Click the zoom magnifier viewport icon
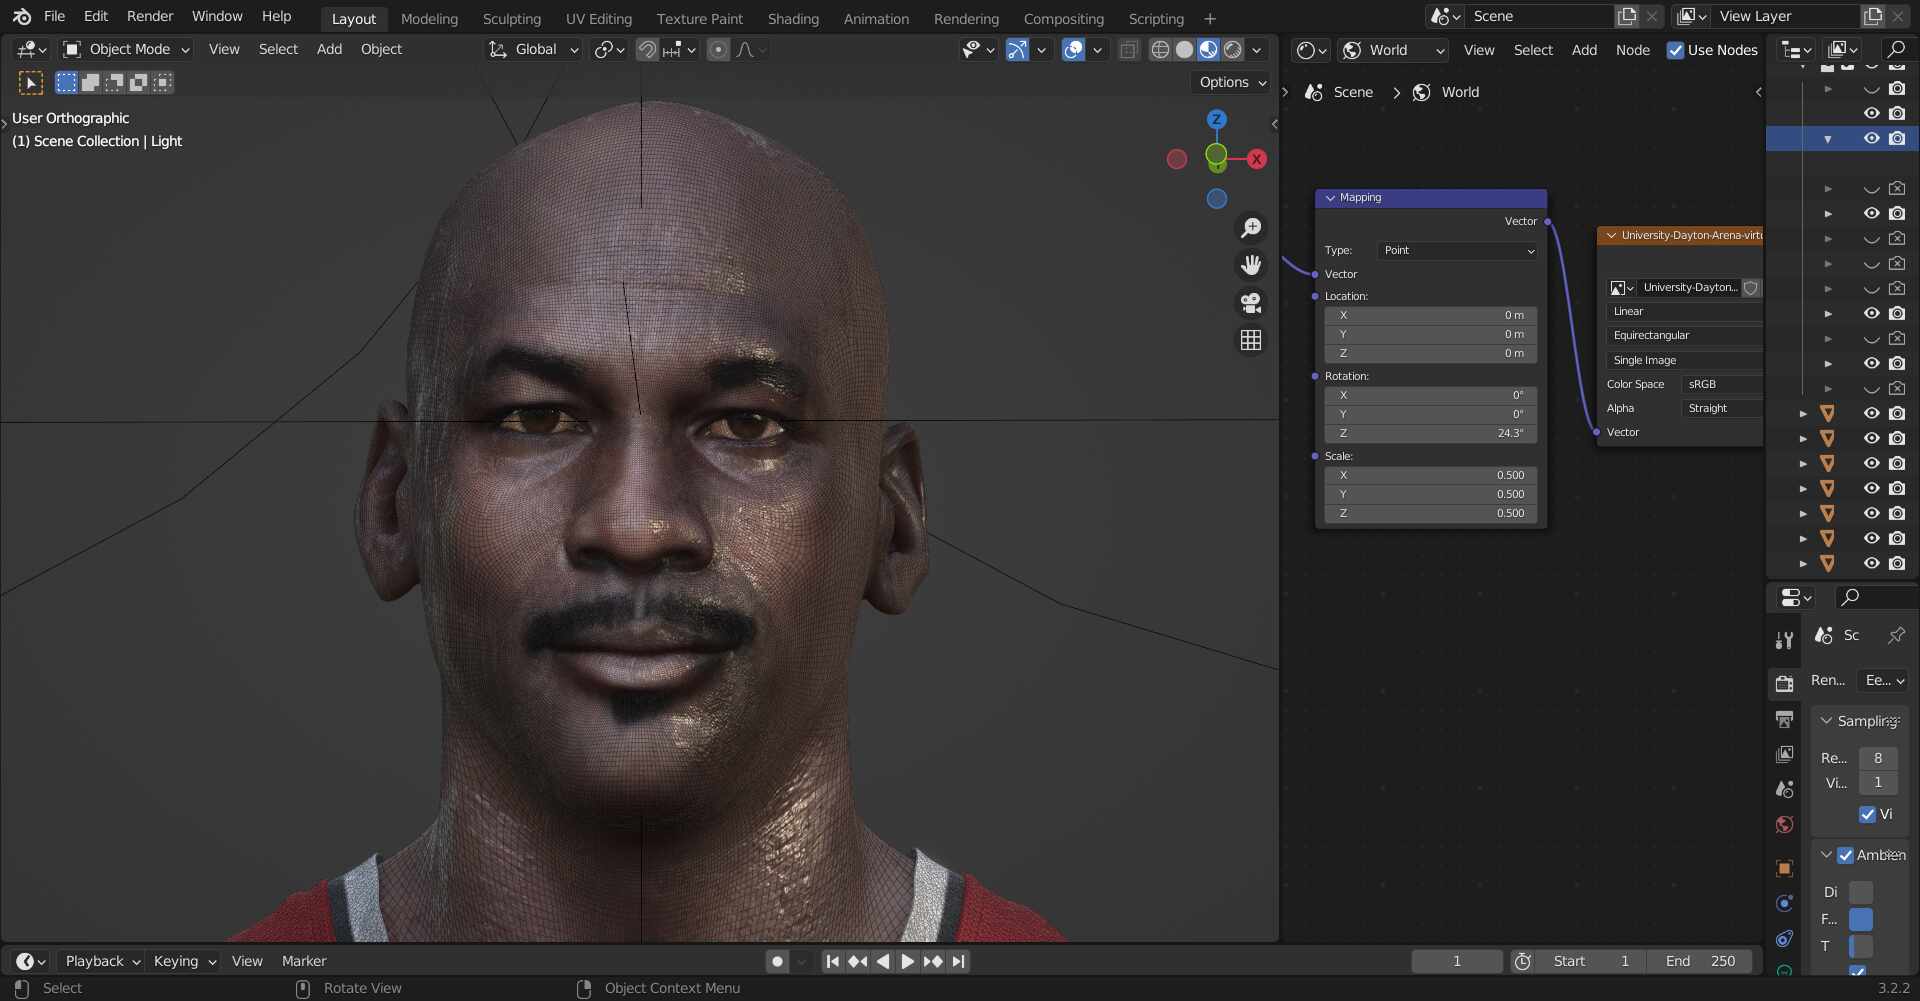 [1250, 228]
